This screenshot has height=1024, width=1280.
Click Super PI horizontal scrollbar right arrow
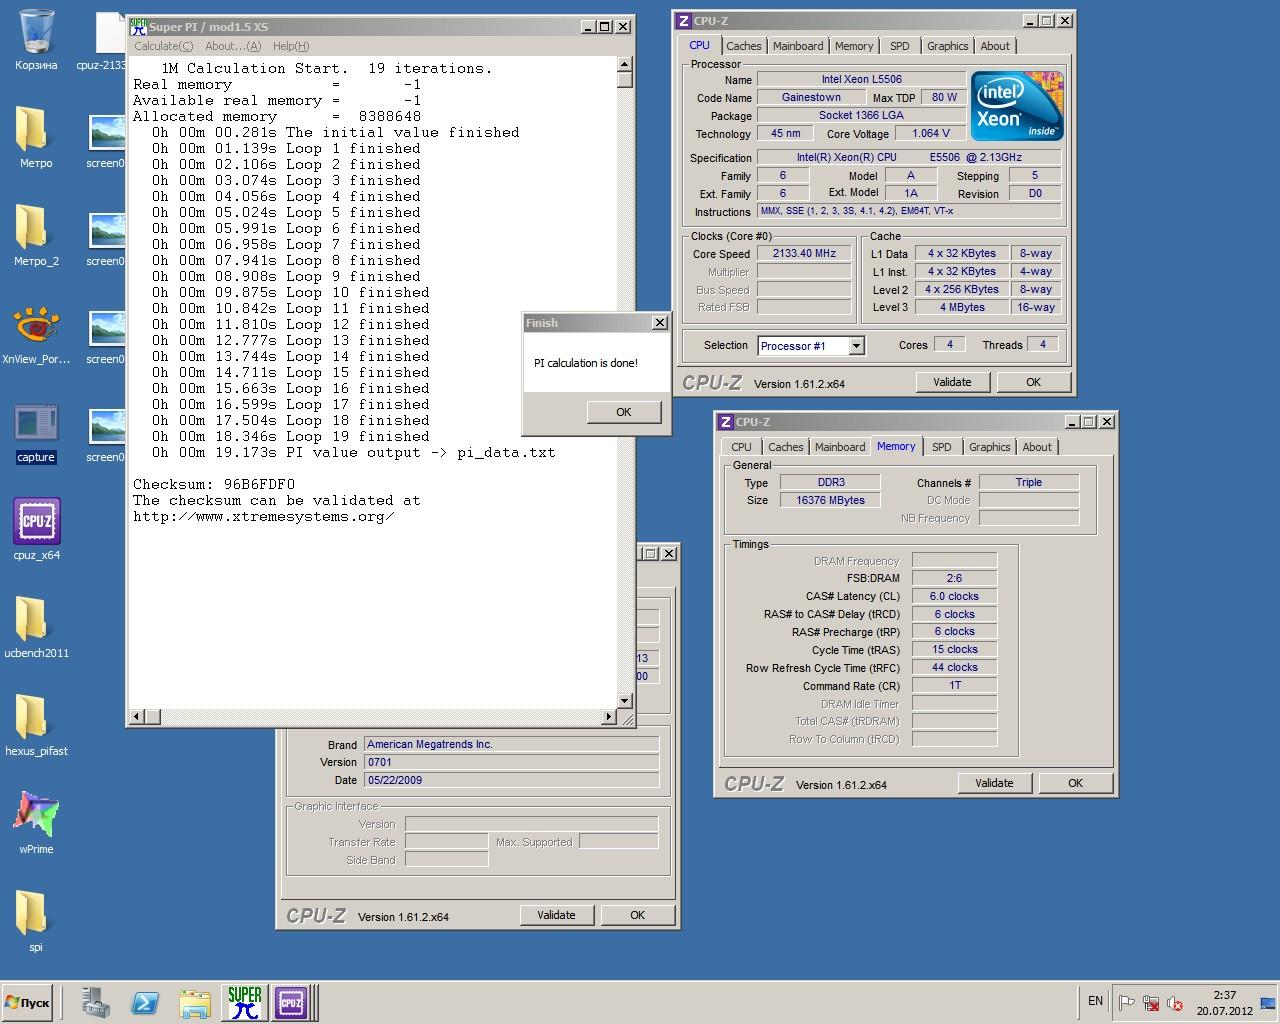click(609, 717)
